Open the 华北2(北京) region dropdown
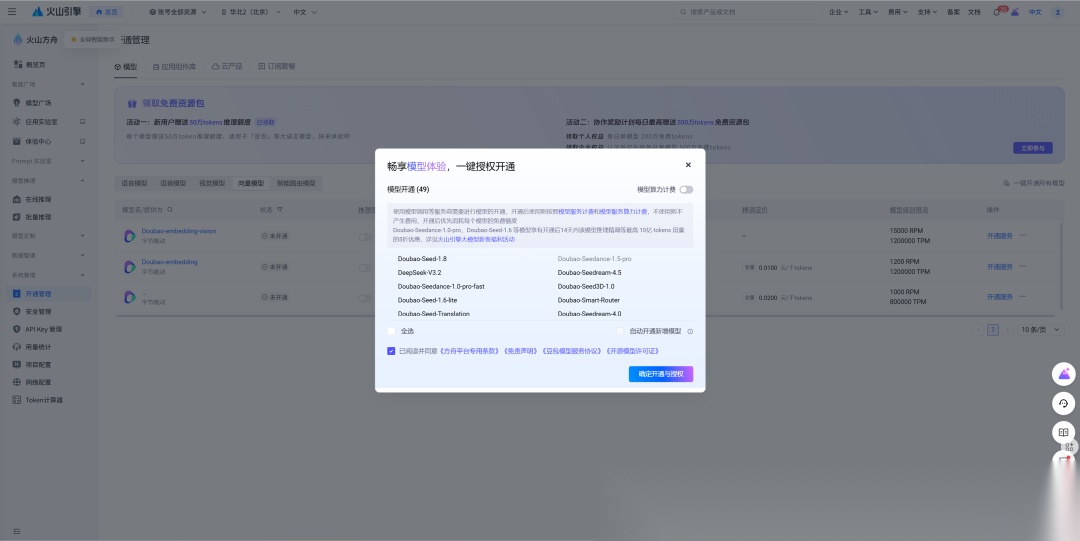The height and width of the screenshot is (541, 1080). [251, 12]
